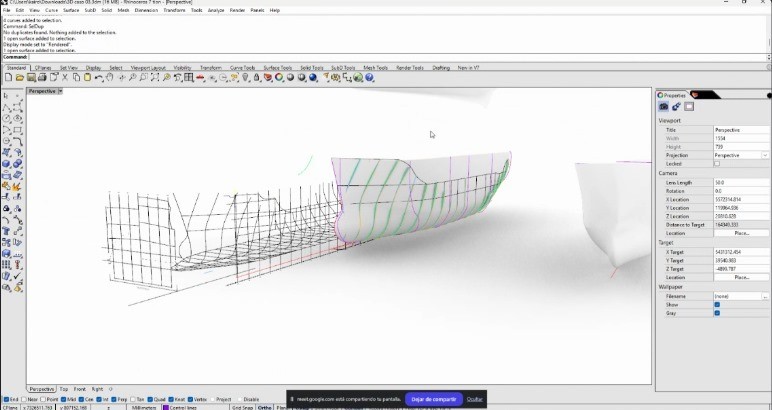Switch to the Curve Tools toolbar tab
772x410 pixels.
click(x=242, y=68)
